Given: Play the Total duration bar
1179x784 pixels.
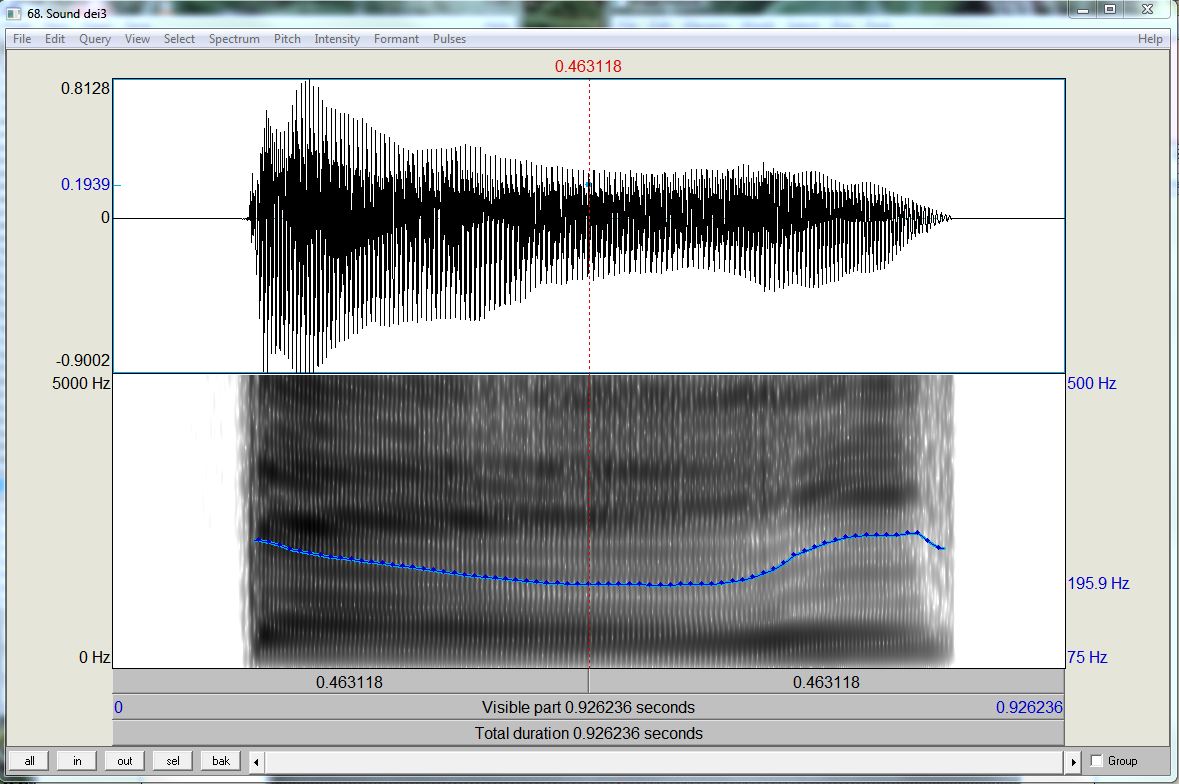Looking at the screenshot, I should (x=589, y=733).
